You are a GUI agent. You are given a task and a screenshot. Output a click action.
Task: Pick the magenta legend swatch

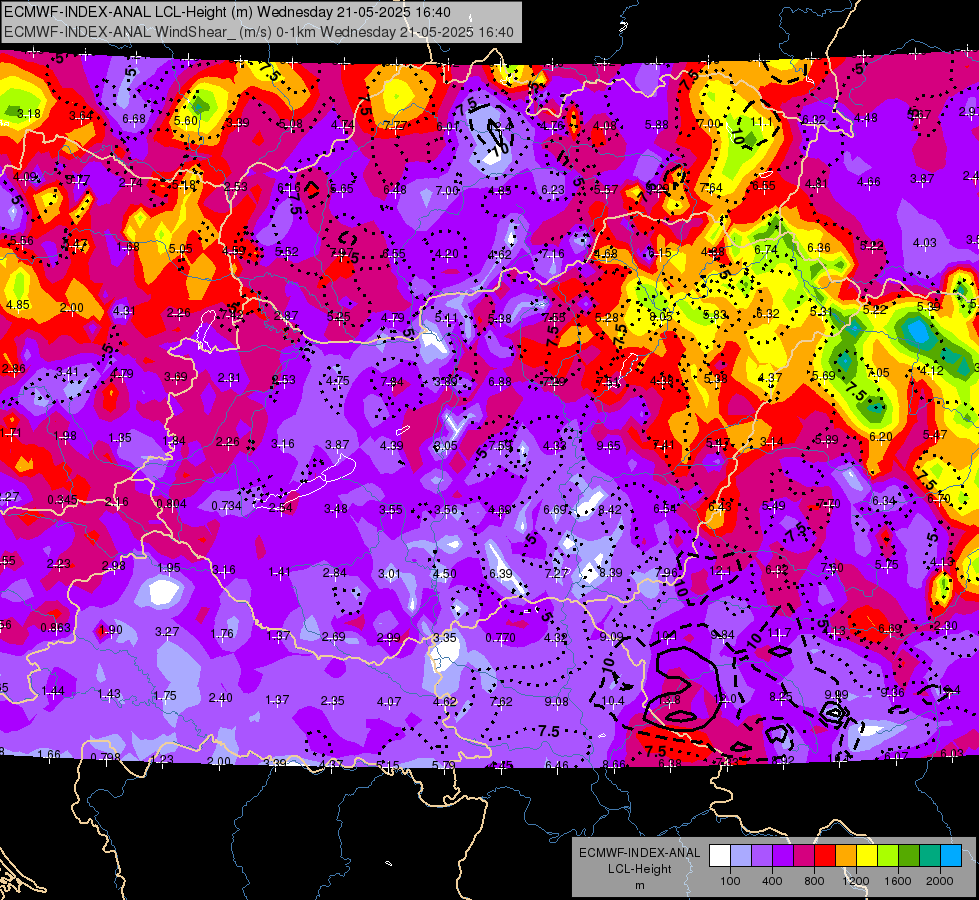pyautogui.click(x=804, y=856)
